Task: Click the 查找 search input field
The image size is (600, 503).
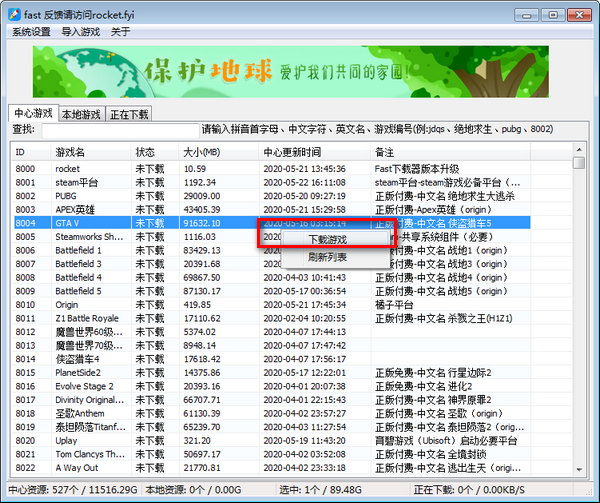Action: tap(115, 130)
